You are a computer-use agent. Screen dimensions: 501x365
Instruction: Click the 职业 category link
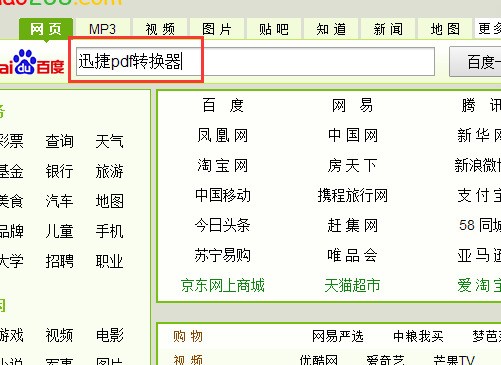(x=109, y=261)
